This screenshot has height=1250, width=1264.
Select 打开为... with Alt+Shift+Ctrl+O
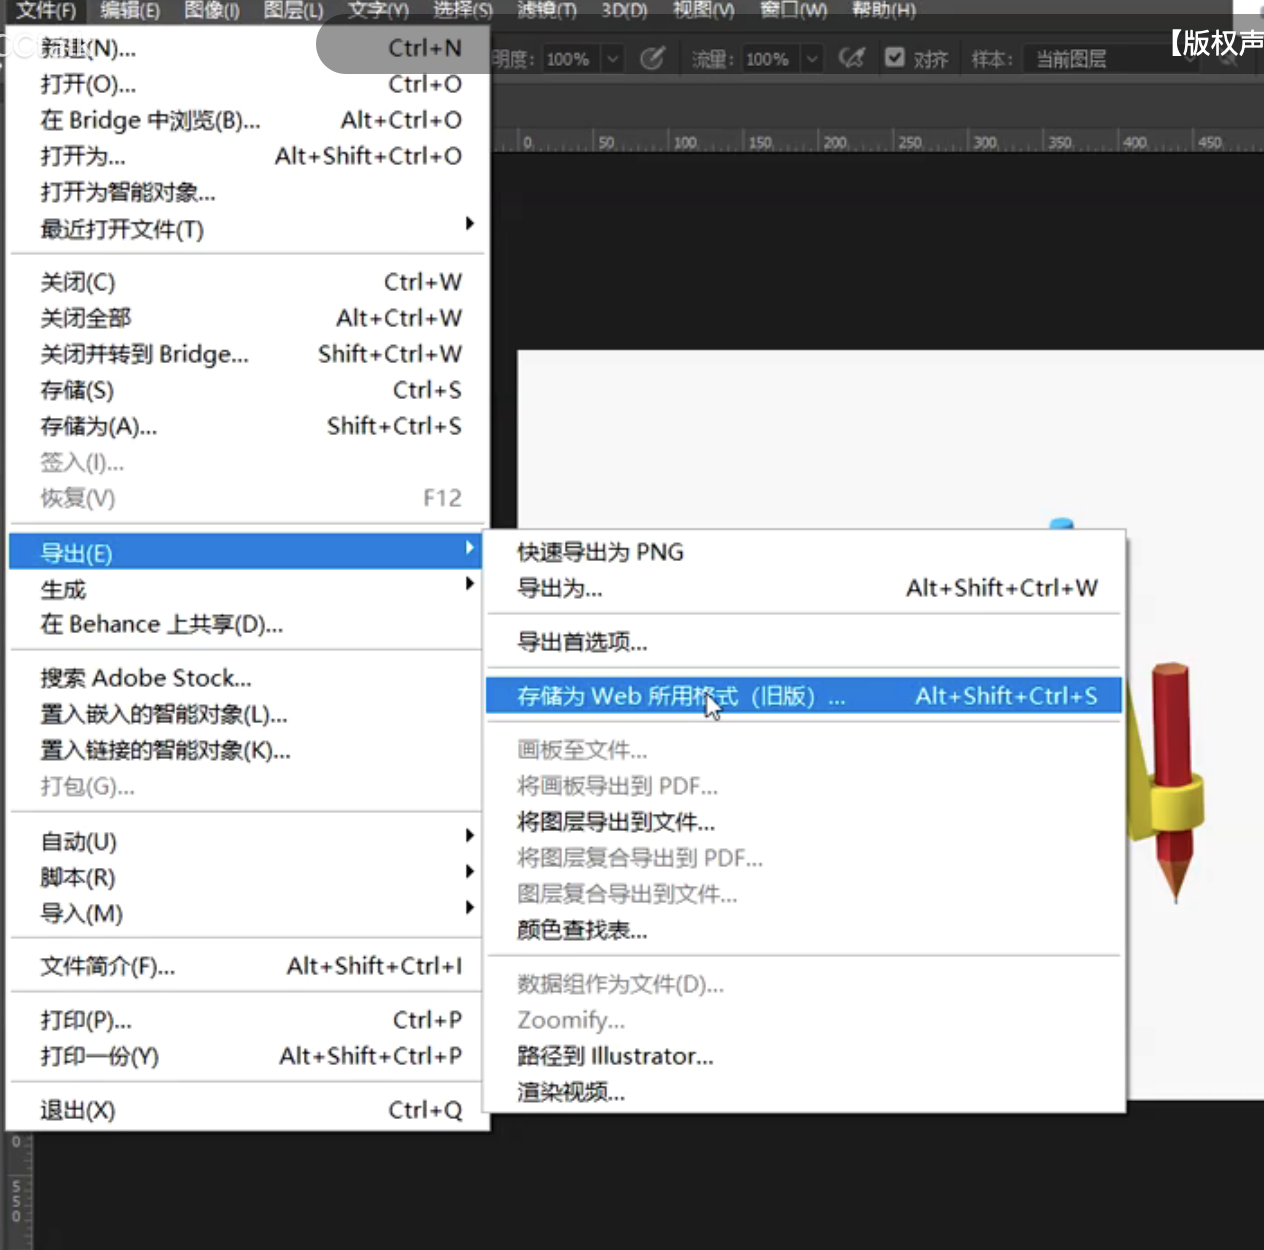(x=248, y=156)
